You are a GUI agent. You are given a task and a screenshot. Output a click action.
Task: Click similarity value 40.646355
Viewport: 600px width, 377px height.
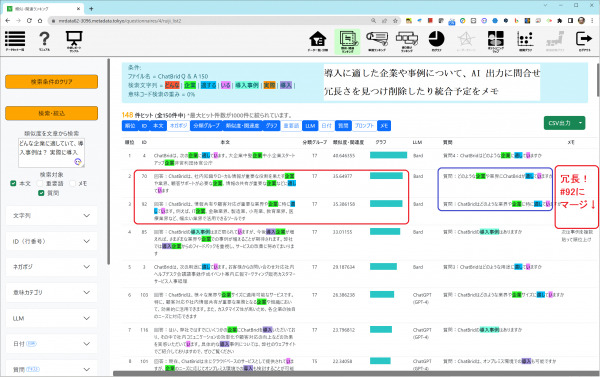click(x=344, y=156)
